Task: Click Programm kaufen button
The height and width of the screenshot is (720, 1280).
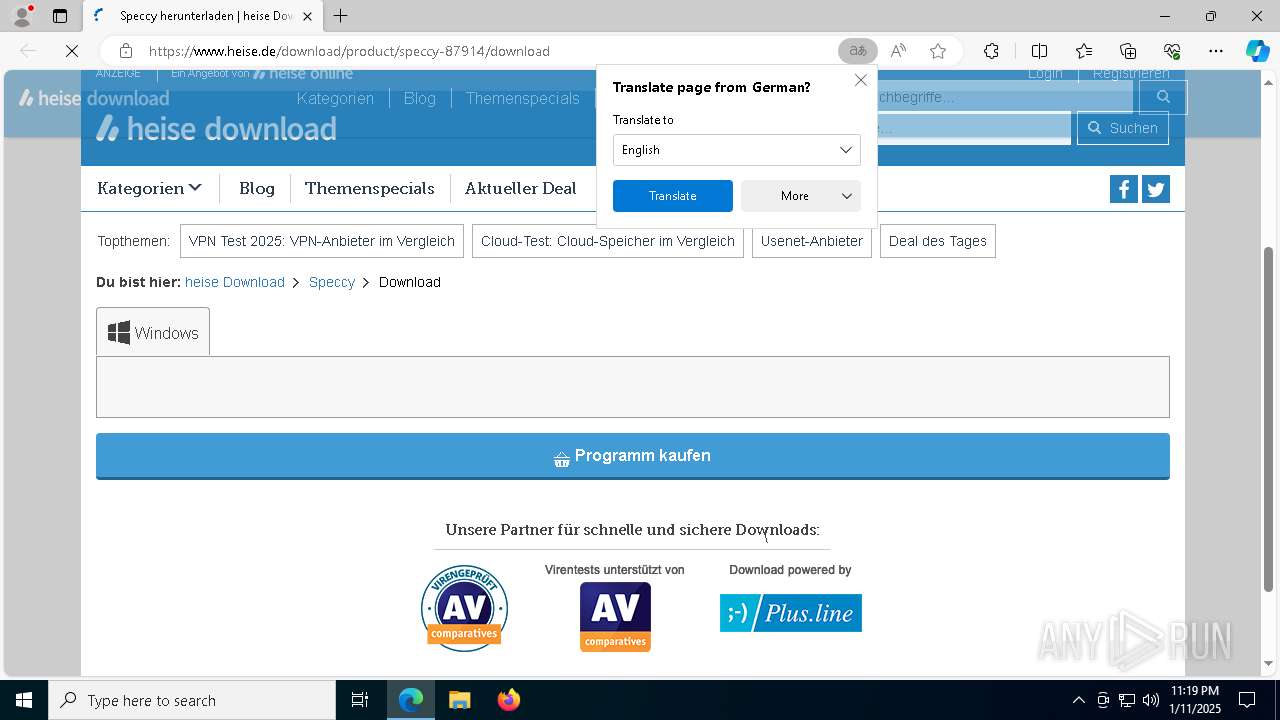Action: pos(633,456)
